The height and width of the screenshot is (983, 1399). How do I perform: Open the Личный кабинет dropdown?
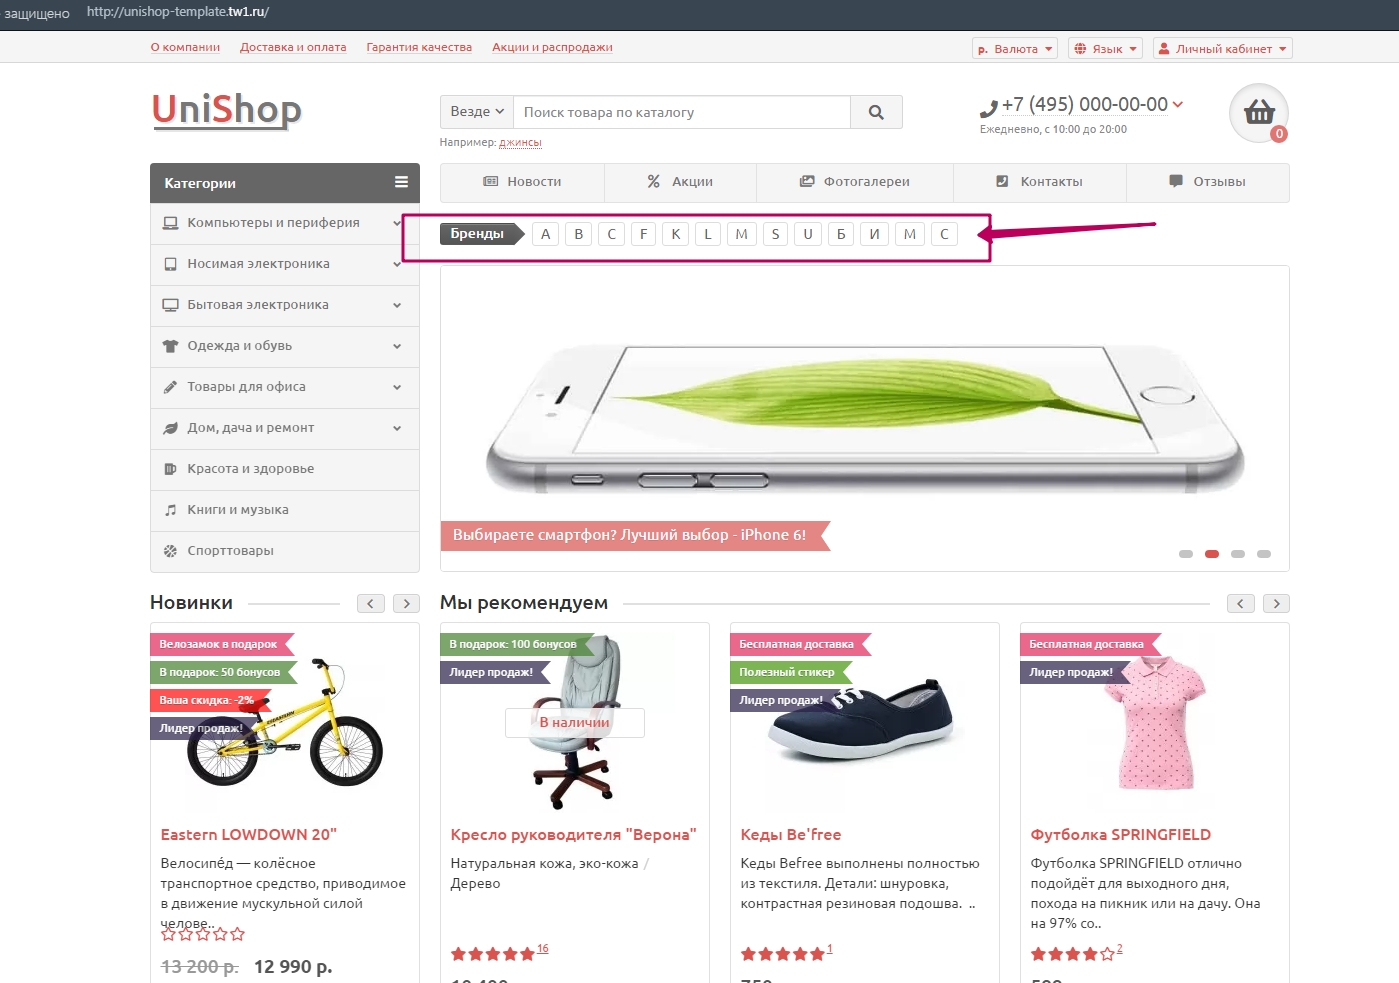1222,48
